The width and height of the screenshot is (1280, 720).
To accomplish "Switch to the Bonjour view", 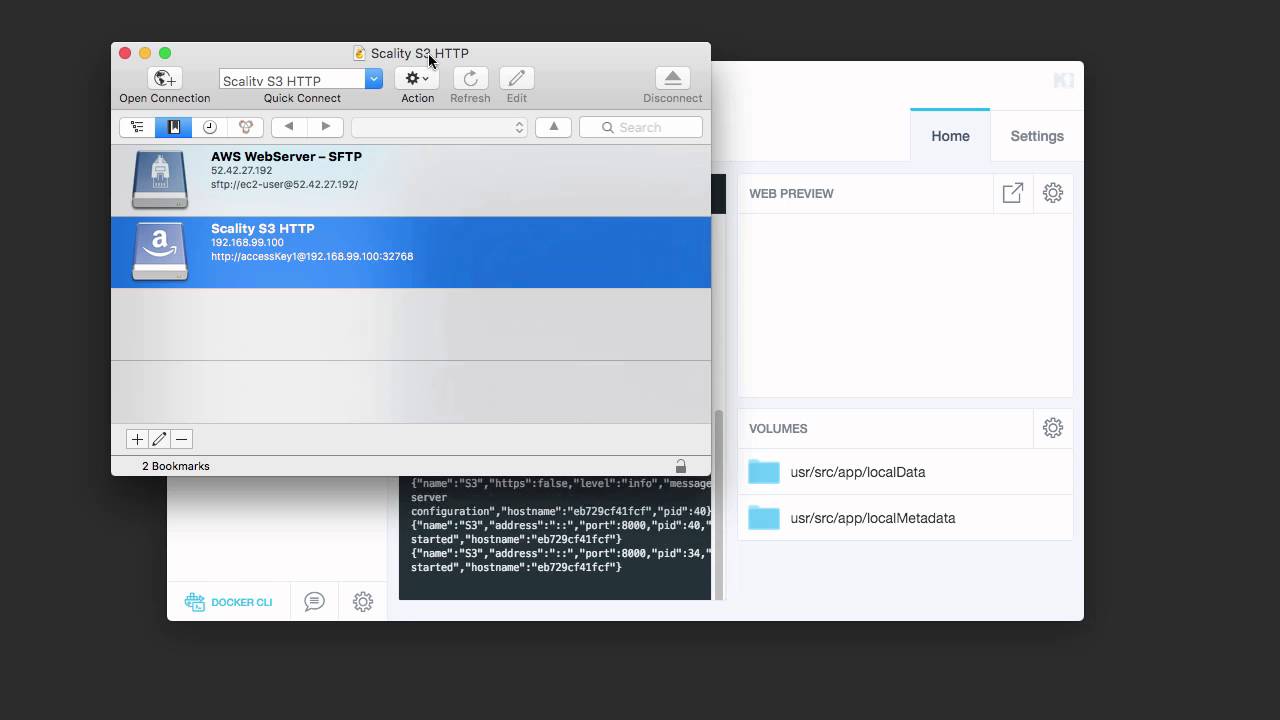I will click(245, 127).
